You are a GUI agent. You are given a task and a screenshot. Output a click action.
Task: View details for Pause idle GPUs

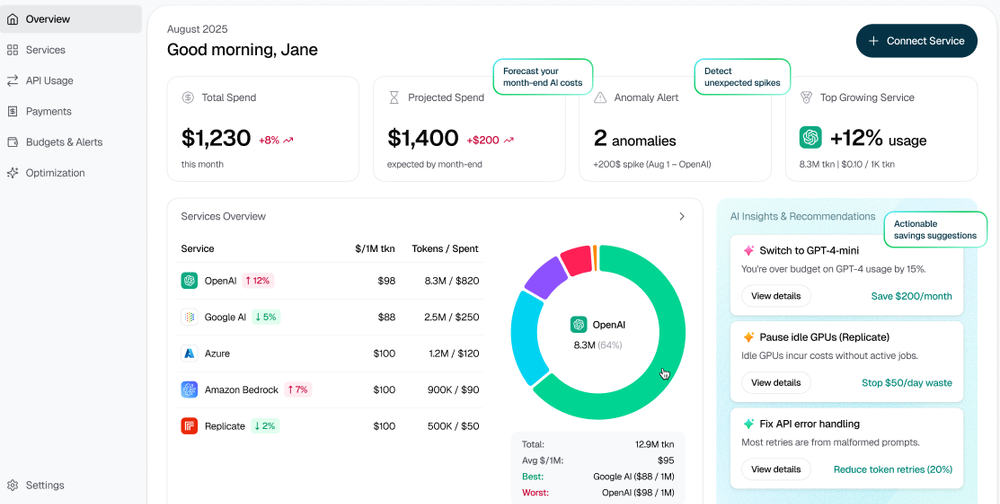tap(776, 383)
